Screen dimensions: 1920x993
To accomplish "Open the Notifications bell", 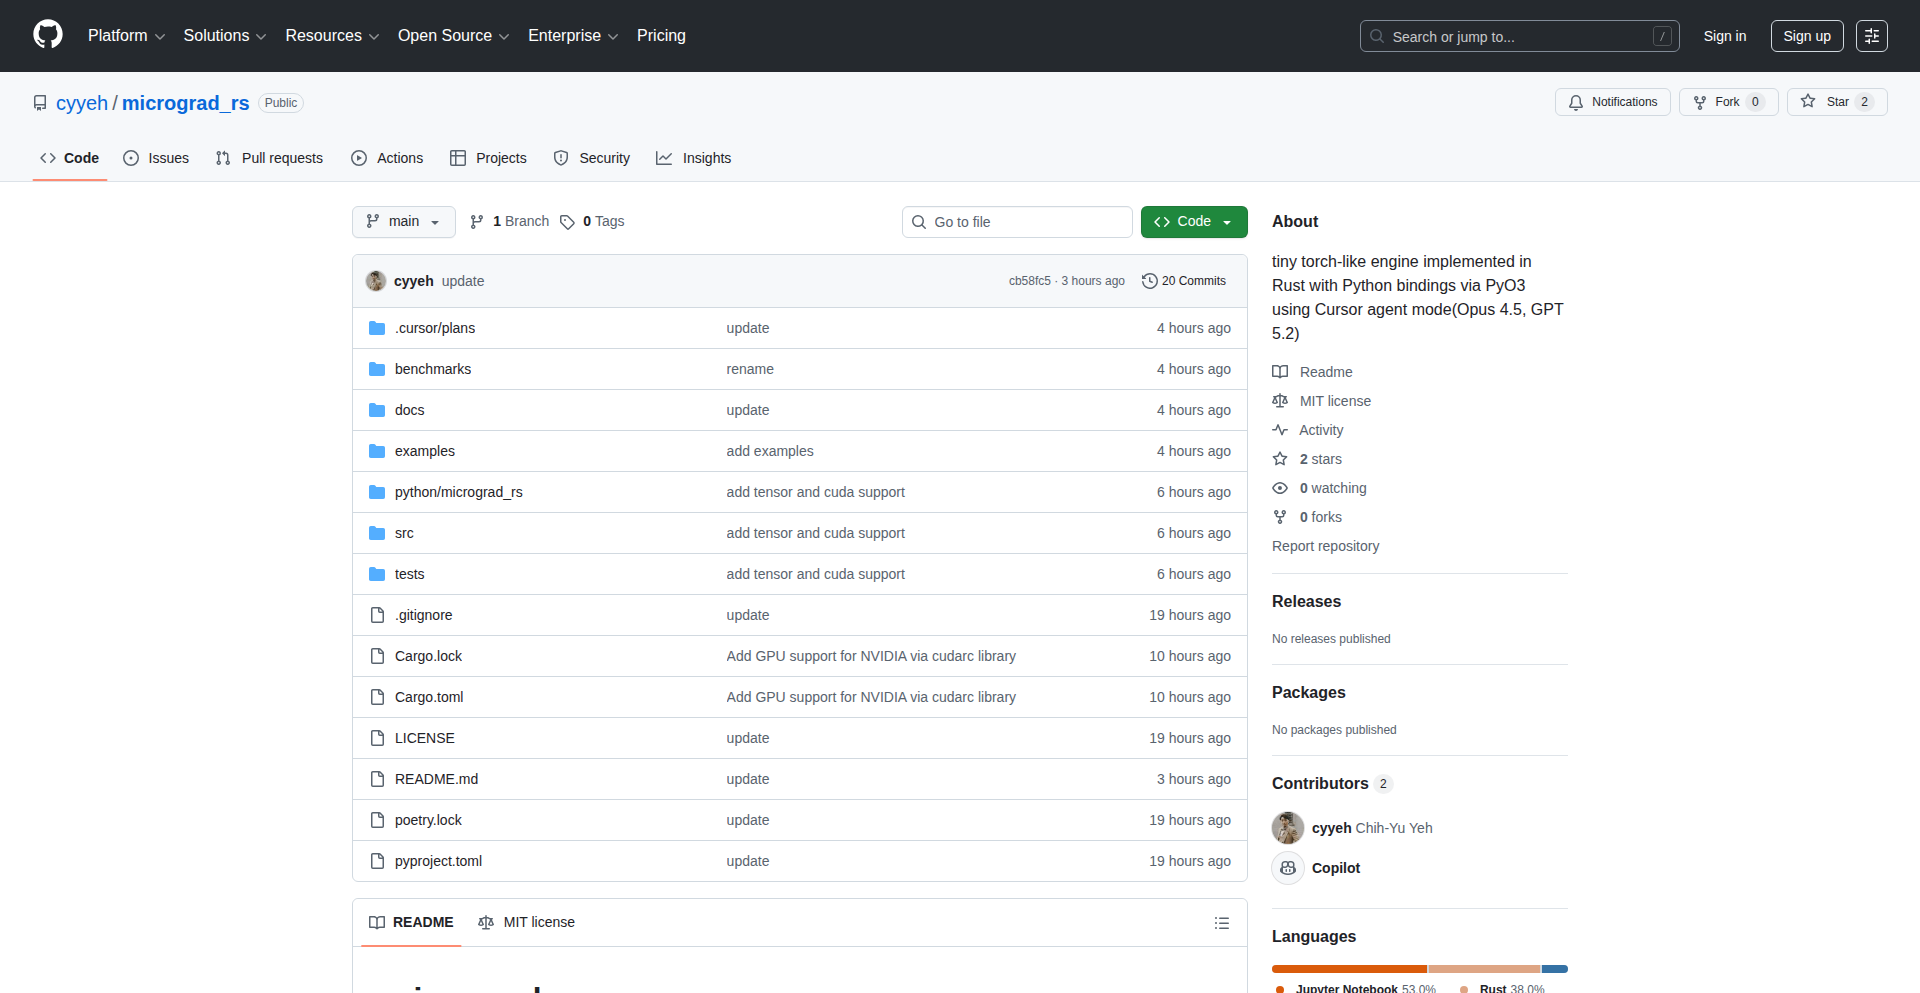I will (1576, 102).
